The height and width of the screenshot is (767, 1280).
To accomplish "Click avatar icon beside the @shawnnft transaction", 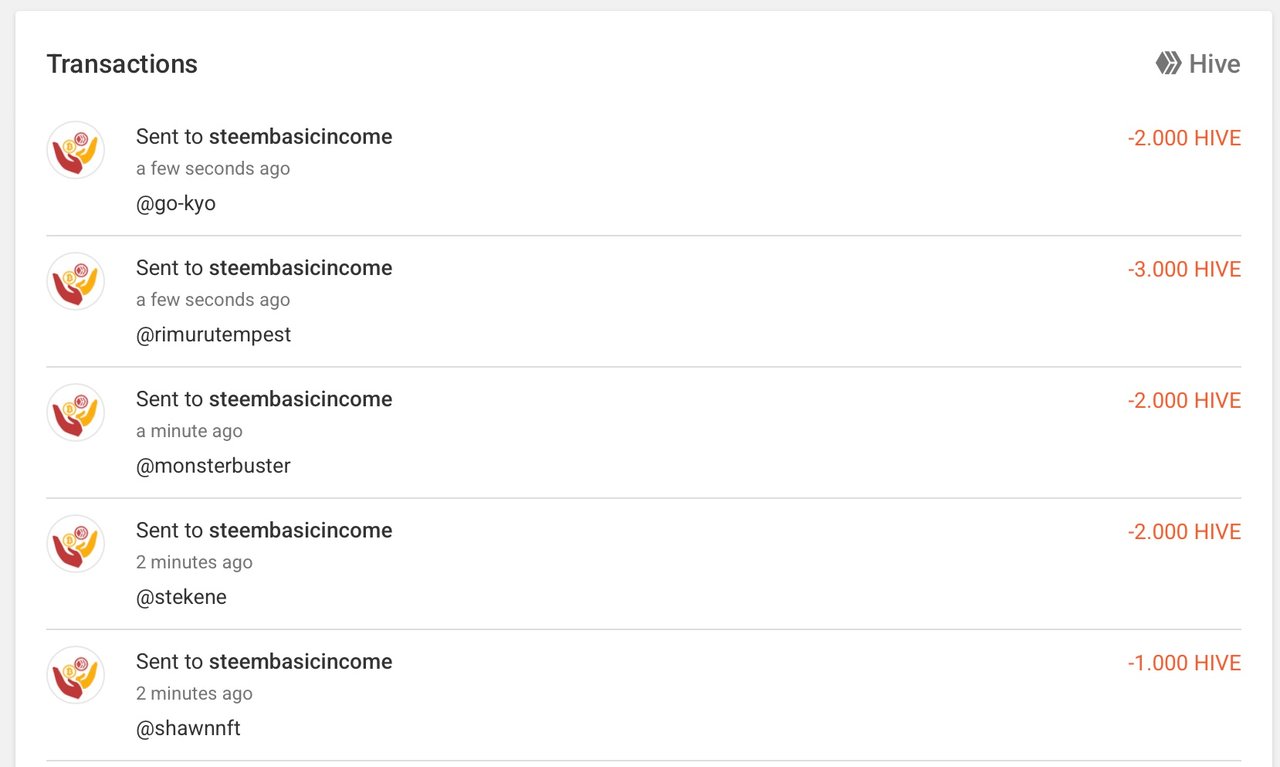I will pos(76,674).
